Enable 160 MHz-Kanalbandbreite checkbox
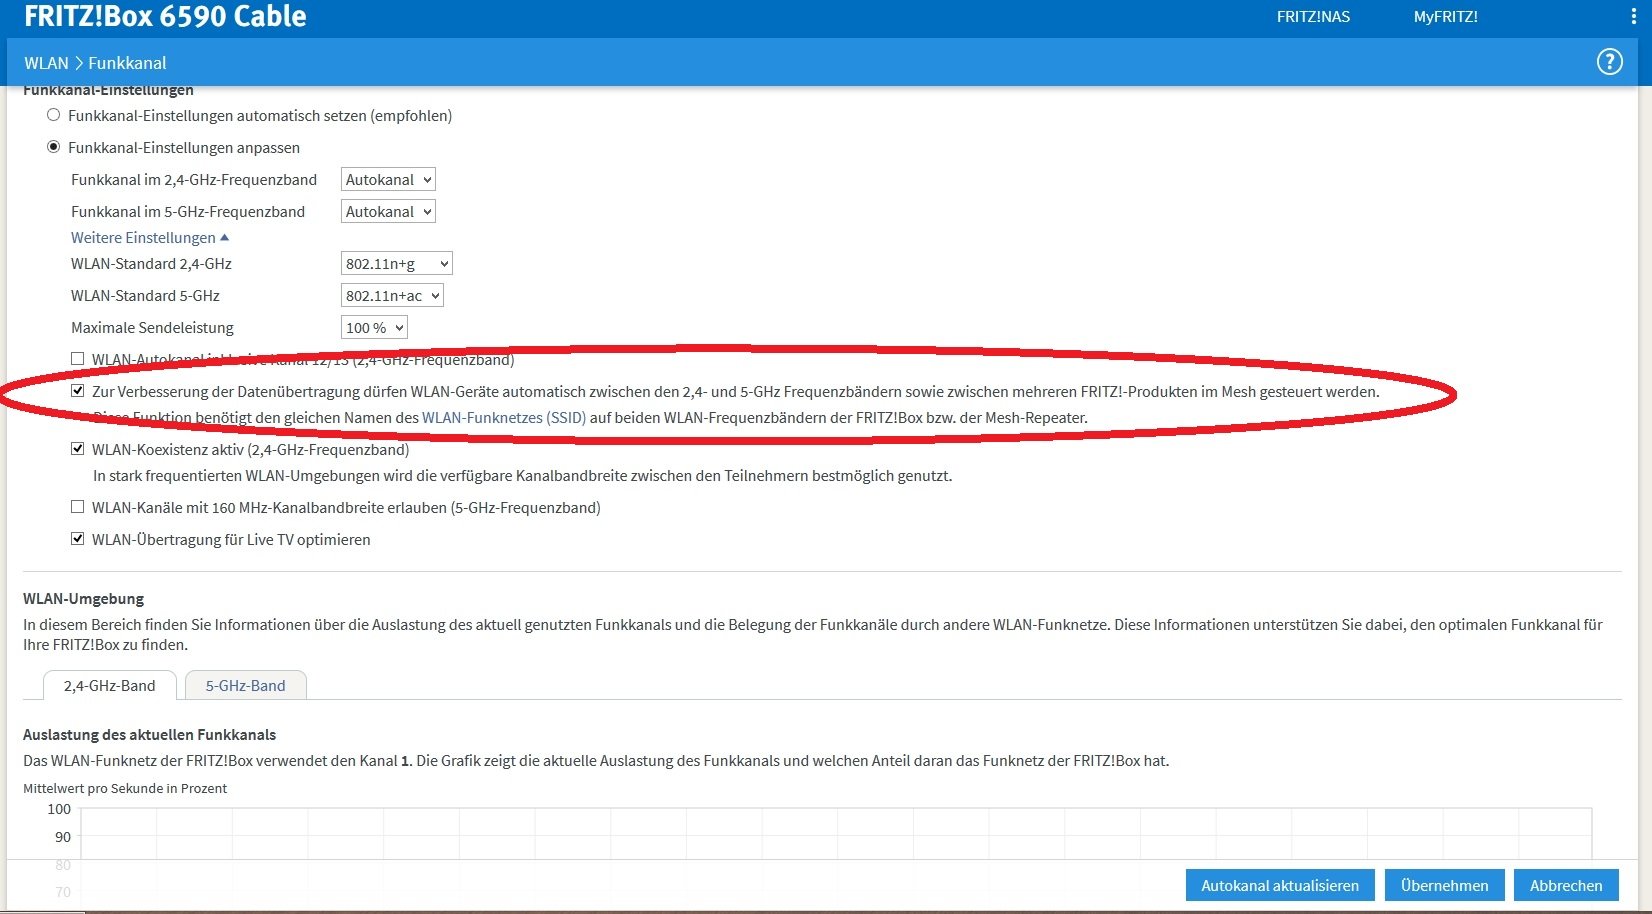The image size is (1652, 914). [78, 507]
